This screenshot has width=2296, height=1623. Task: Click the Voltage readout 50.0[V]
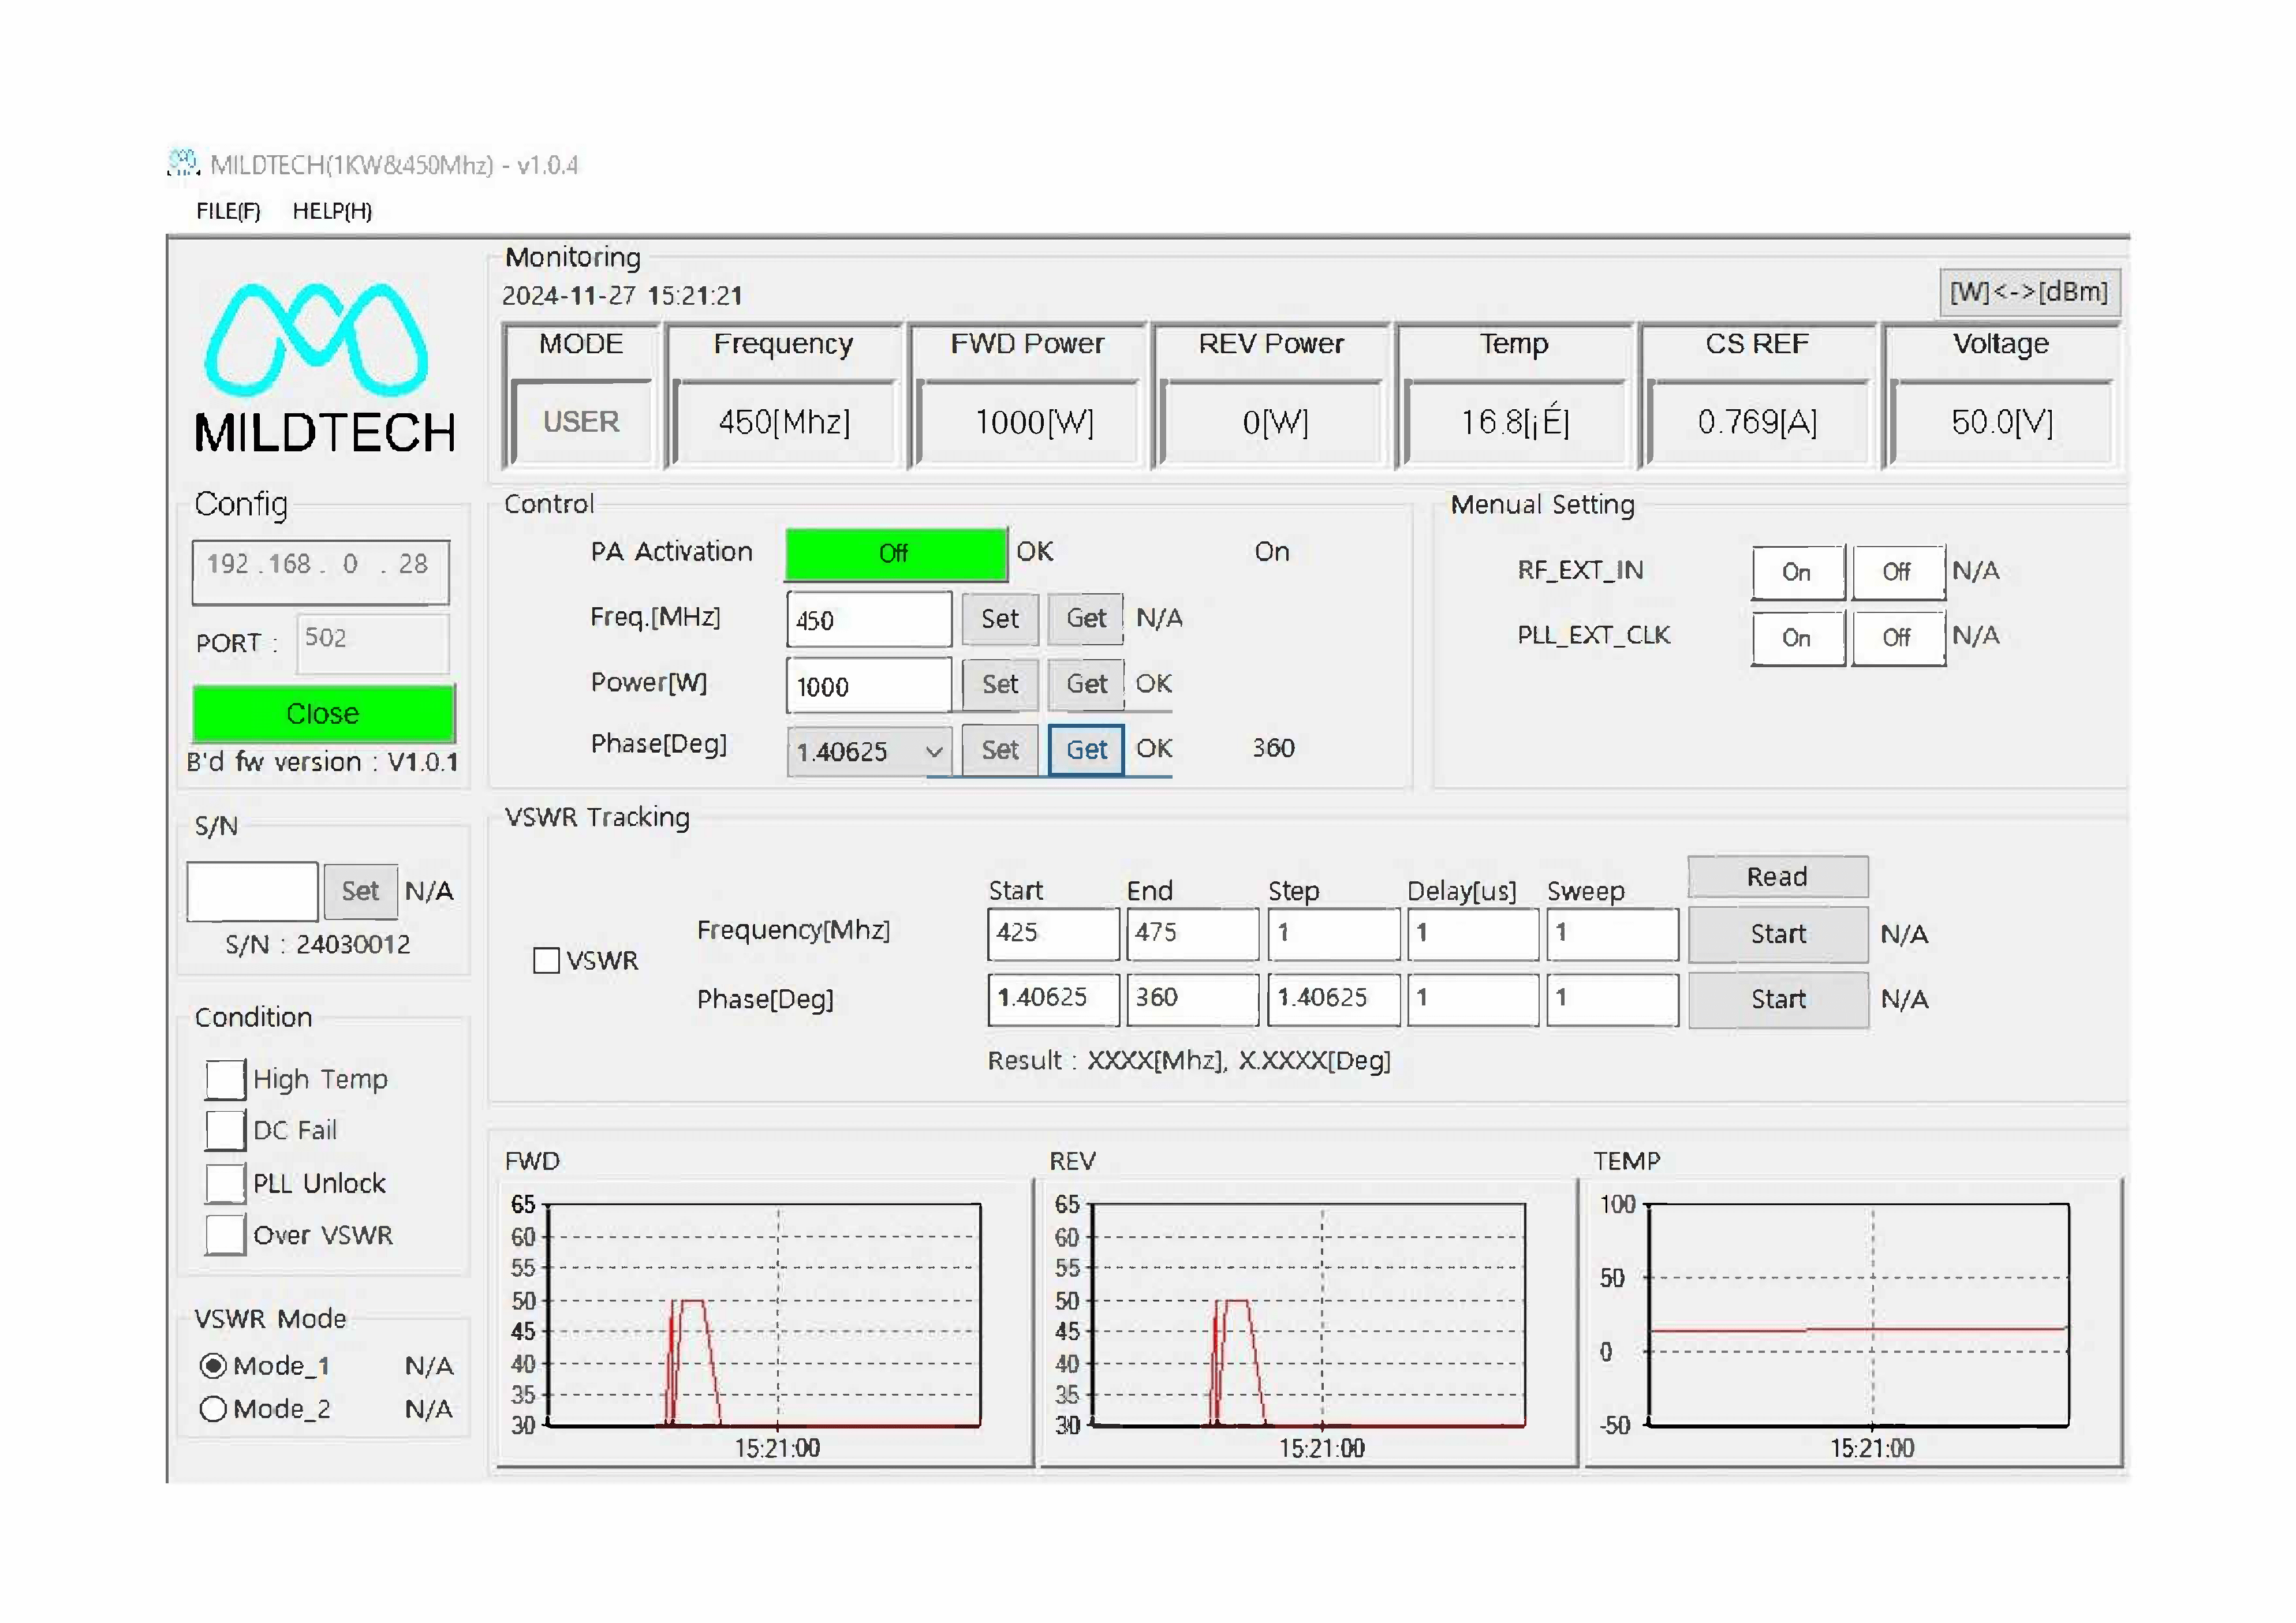2002,422
